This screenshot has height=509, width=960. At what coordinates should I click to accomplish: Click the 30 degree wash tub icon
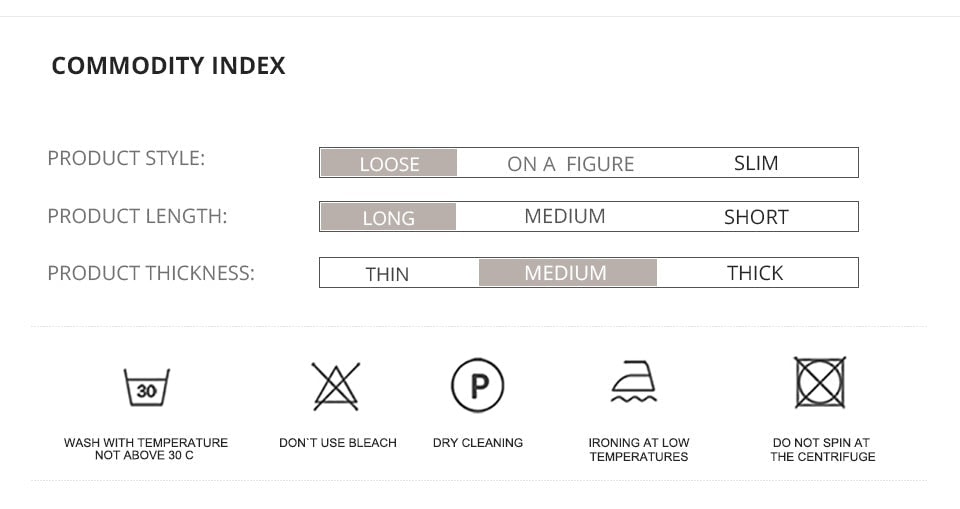tap(146, 387)
